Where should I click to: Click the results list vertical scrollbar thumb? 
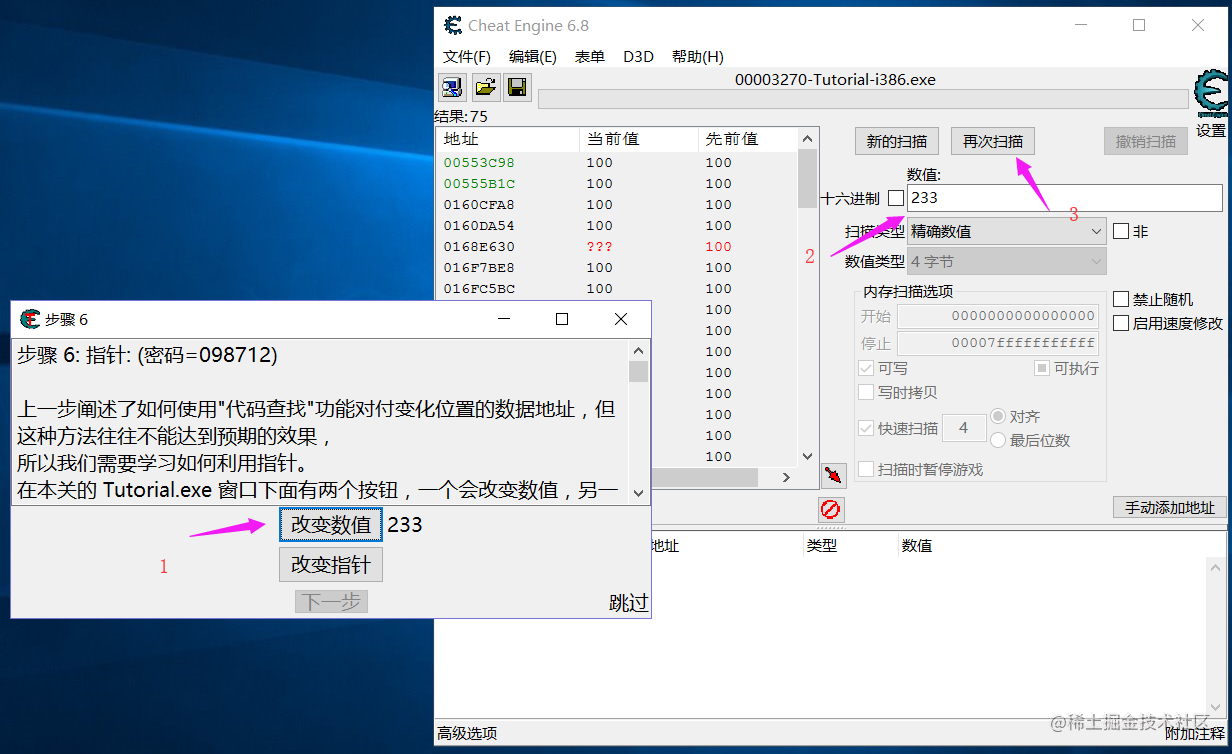[807, 178]
